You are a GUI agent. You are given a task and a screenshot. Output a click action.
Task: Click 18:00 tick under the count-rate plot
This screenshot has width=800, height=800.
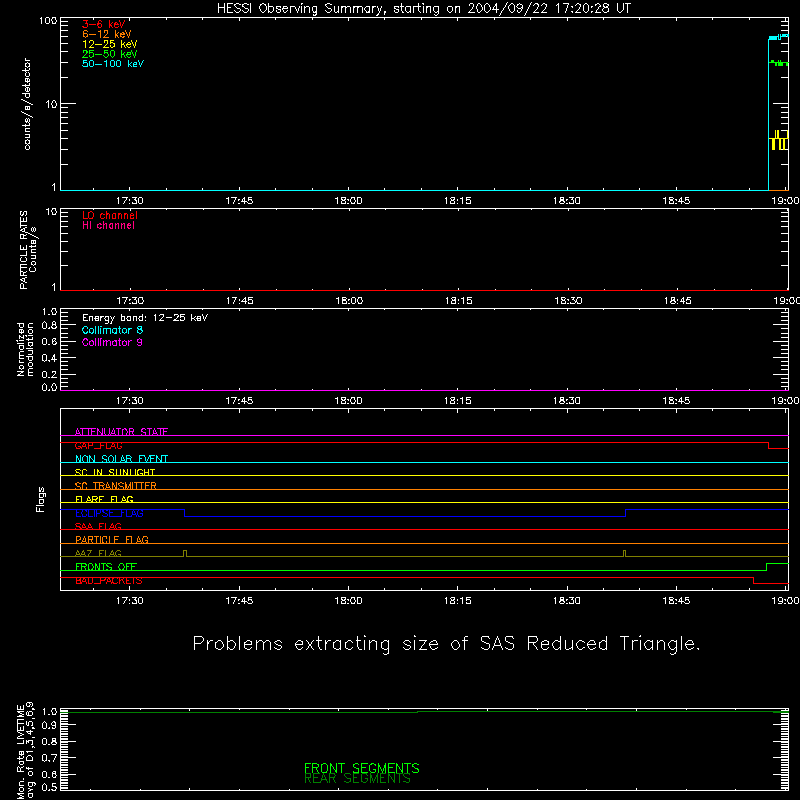[x=348, y=201]
